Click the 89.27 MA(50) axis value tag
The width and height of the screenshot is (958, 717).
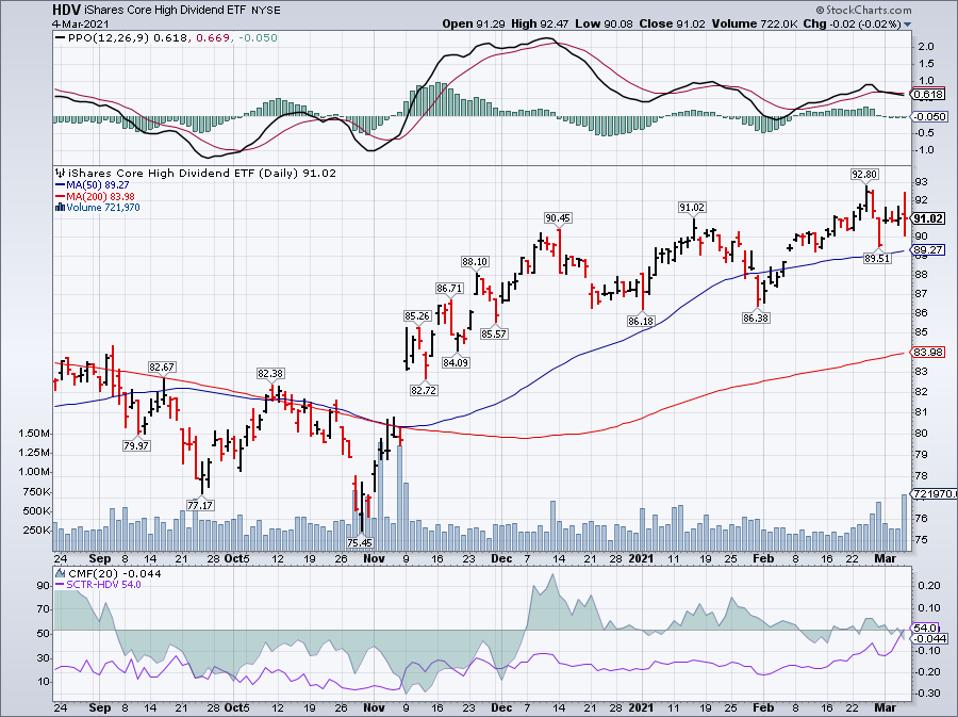pos(929,249)
